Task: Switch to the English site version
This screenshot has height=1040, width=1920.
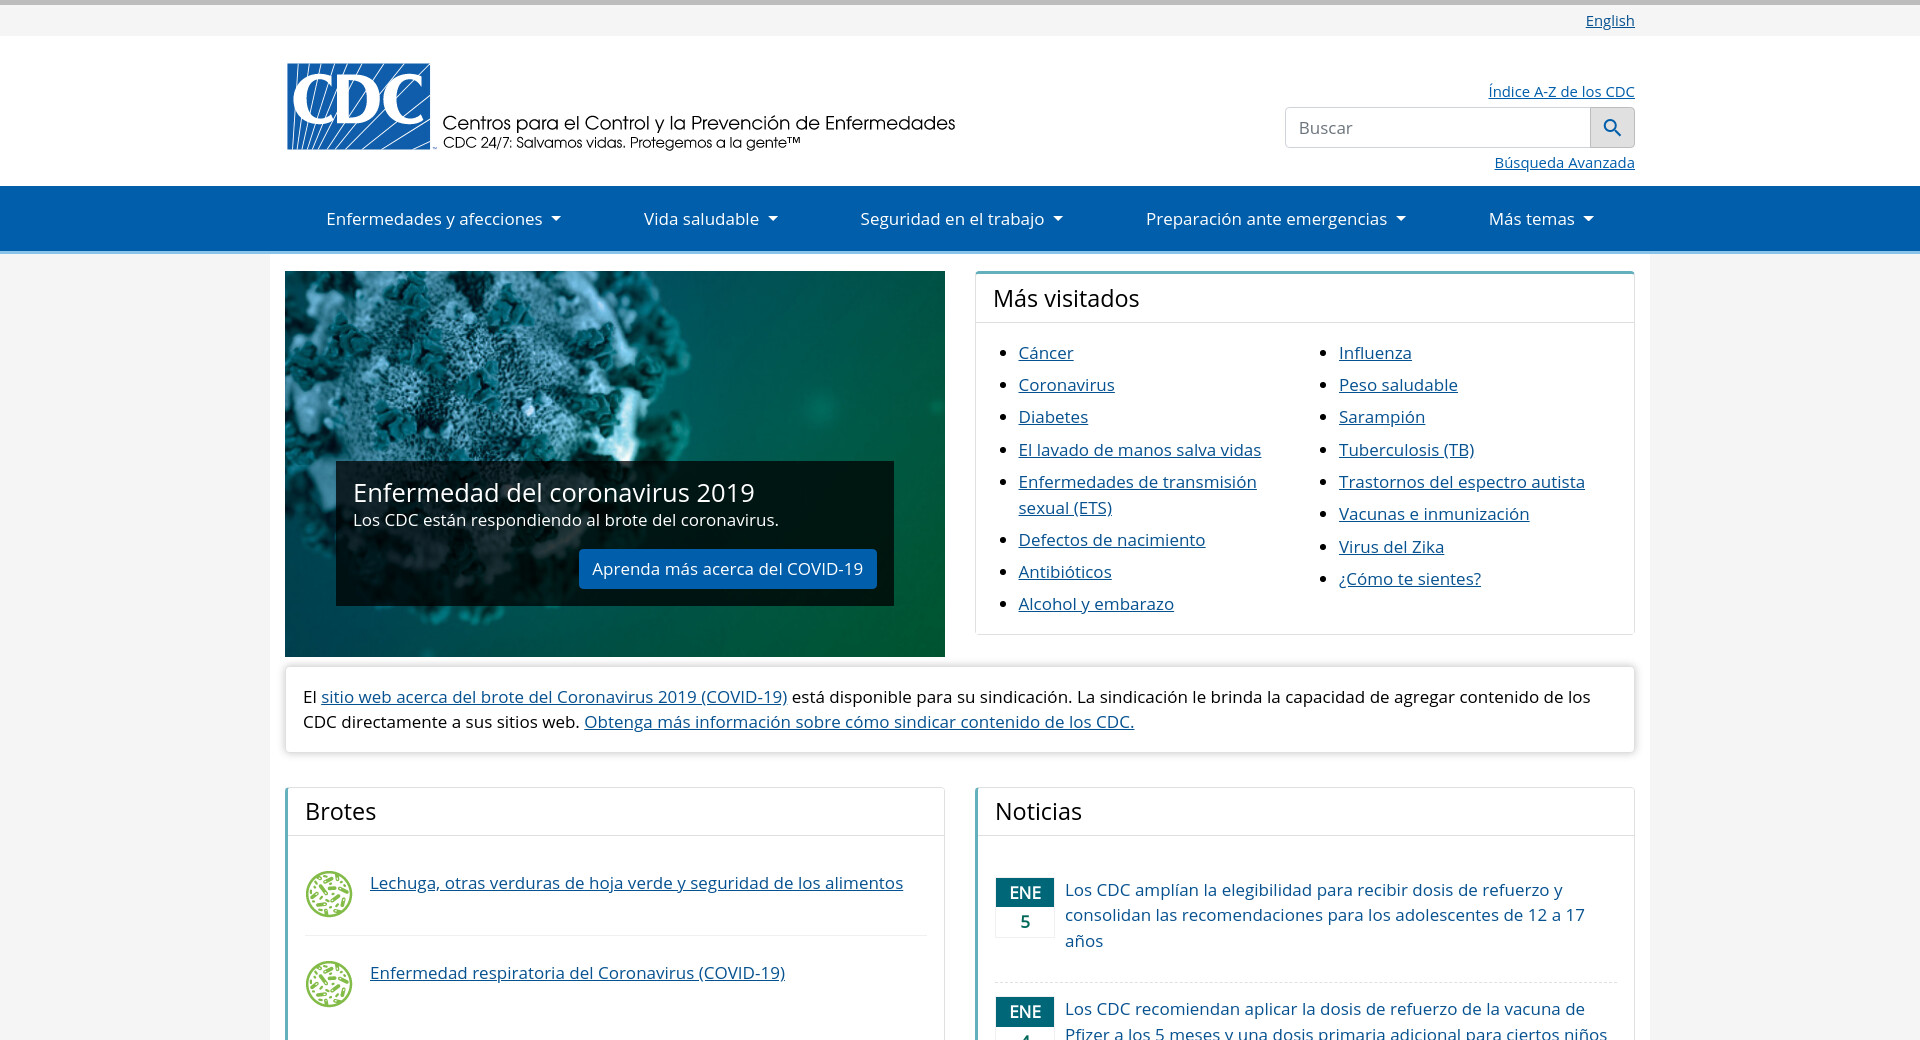Action: coord(1609,21)
